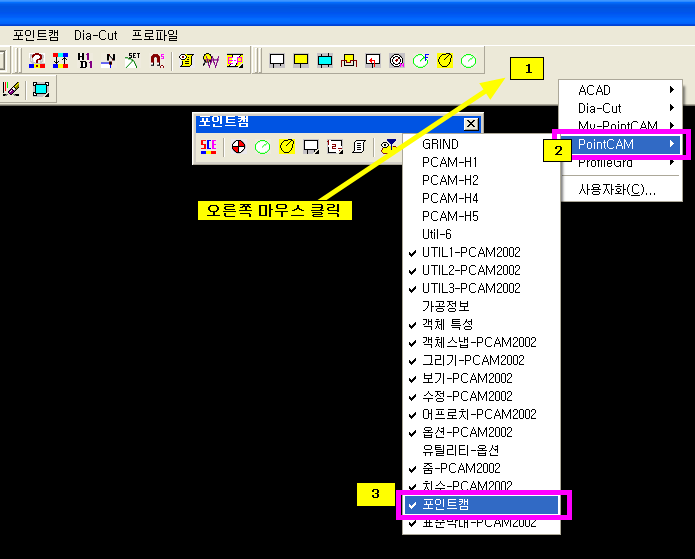The height and width of the screenshot is (559, 695).
Task: Expand the Dia-Cut submenu in context menu
Action: 621,108
